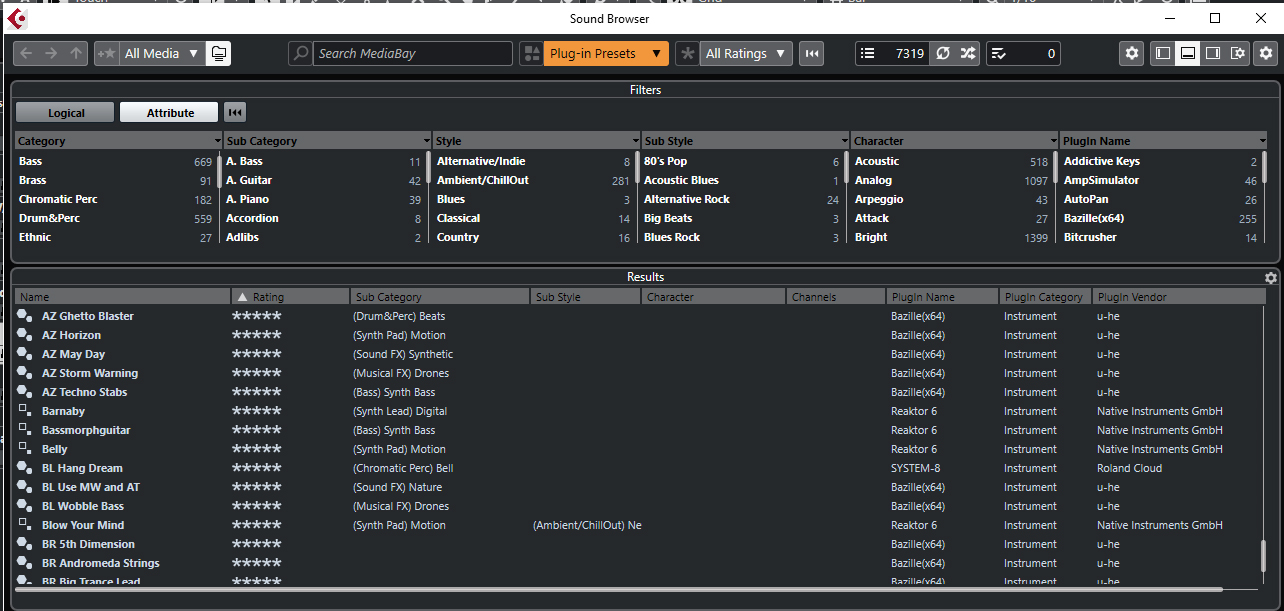Focus the Search MediaBay input field
1284x611 pixels.
(412, 53)
